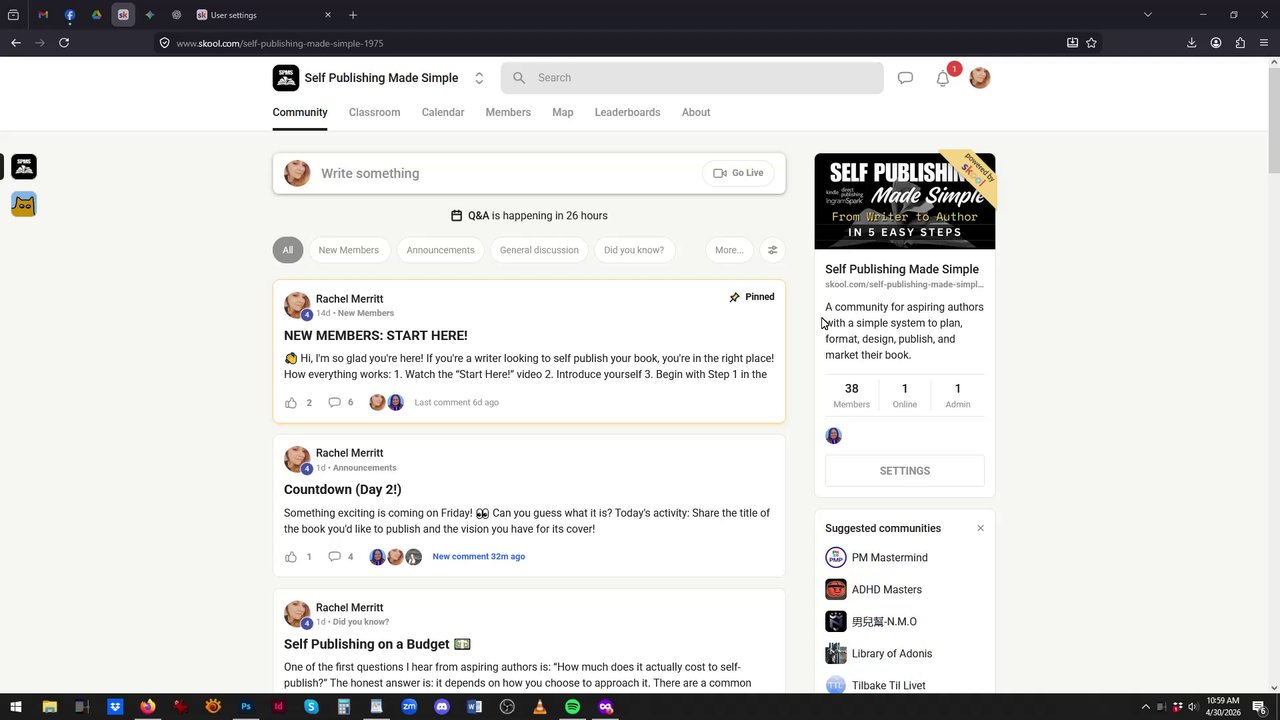Select the Did you know? filter chip
The height and width of the screenshot is (720, 1280).
(x=634, y=250)
